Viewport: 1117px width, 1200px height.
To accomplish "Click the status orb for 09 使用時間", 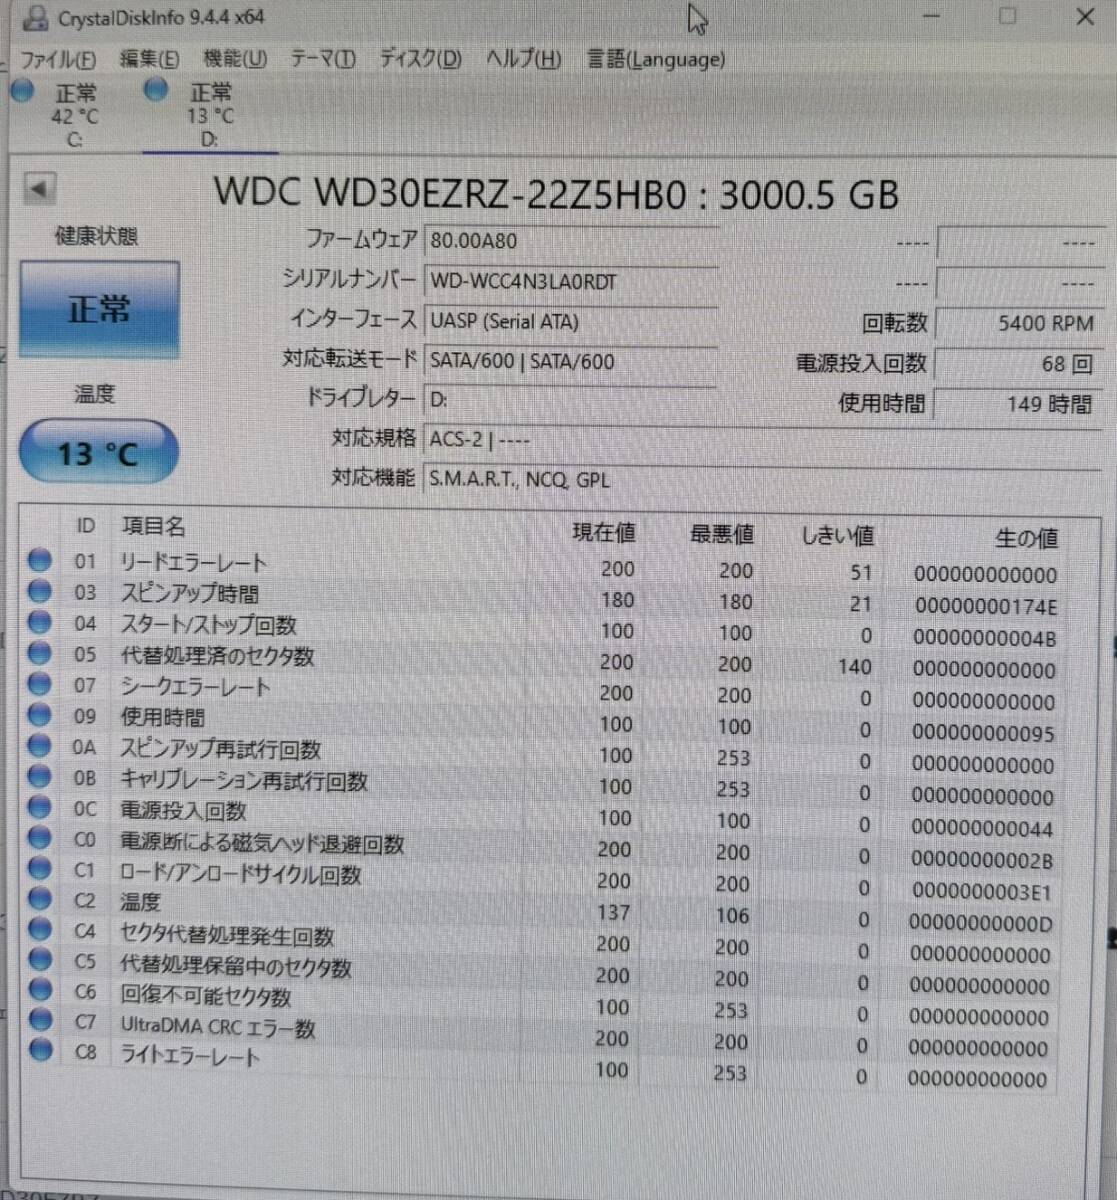I will tap(39, 715).
